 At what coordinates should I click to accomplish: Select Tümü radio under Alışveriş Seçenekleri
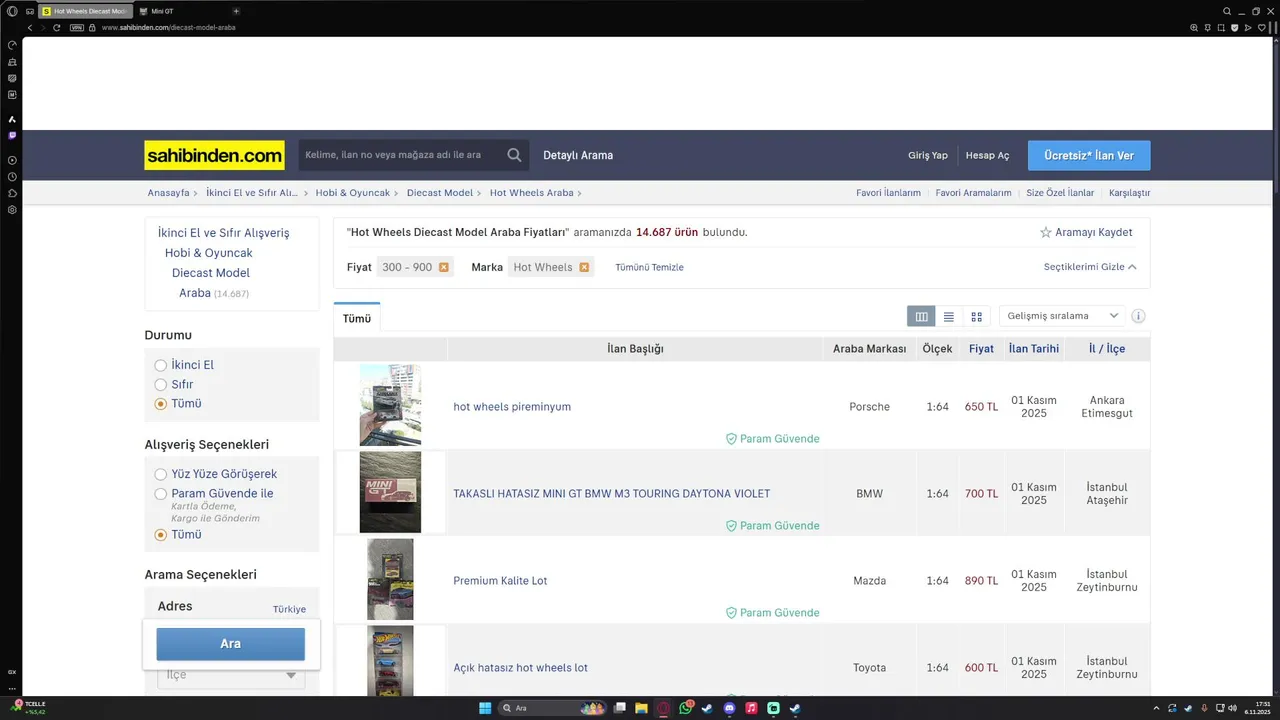pyautogui.click(x=160, y=535)
